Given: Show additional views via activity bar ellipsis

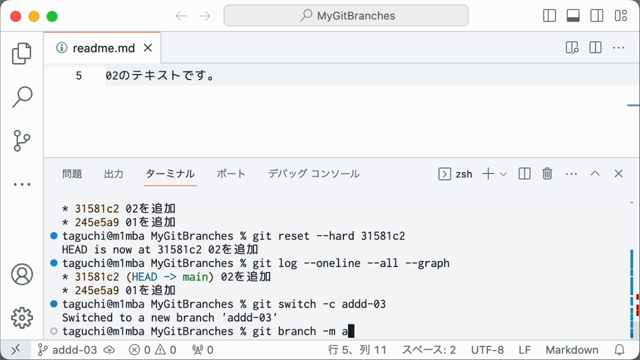Looking at the screenshot, I should coord(22,184).
